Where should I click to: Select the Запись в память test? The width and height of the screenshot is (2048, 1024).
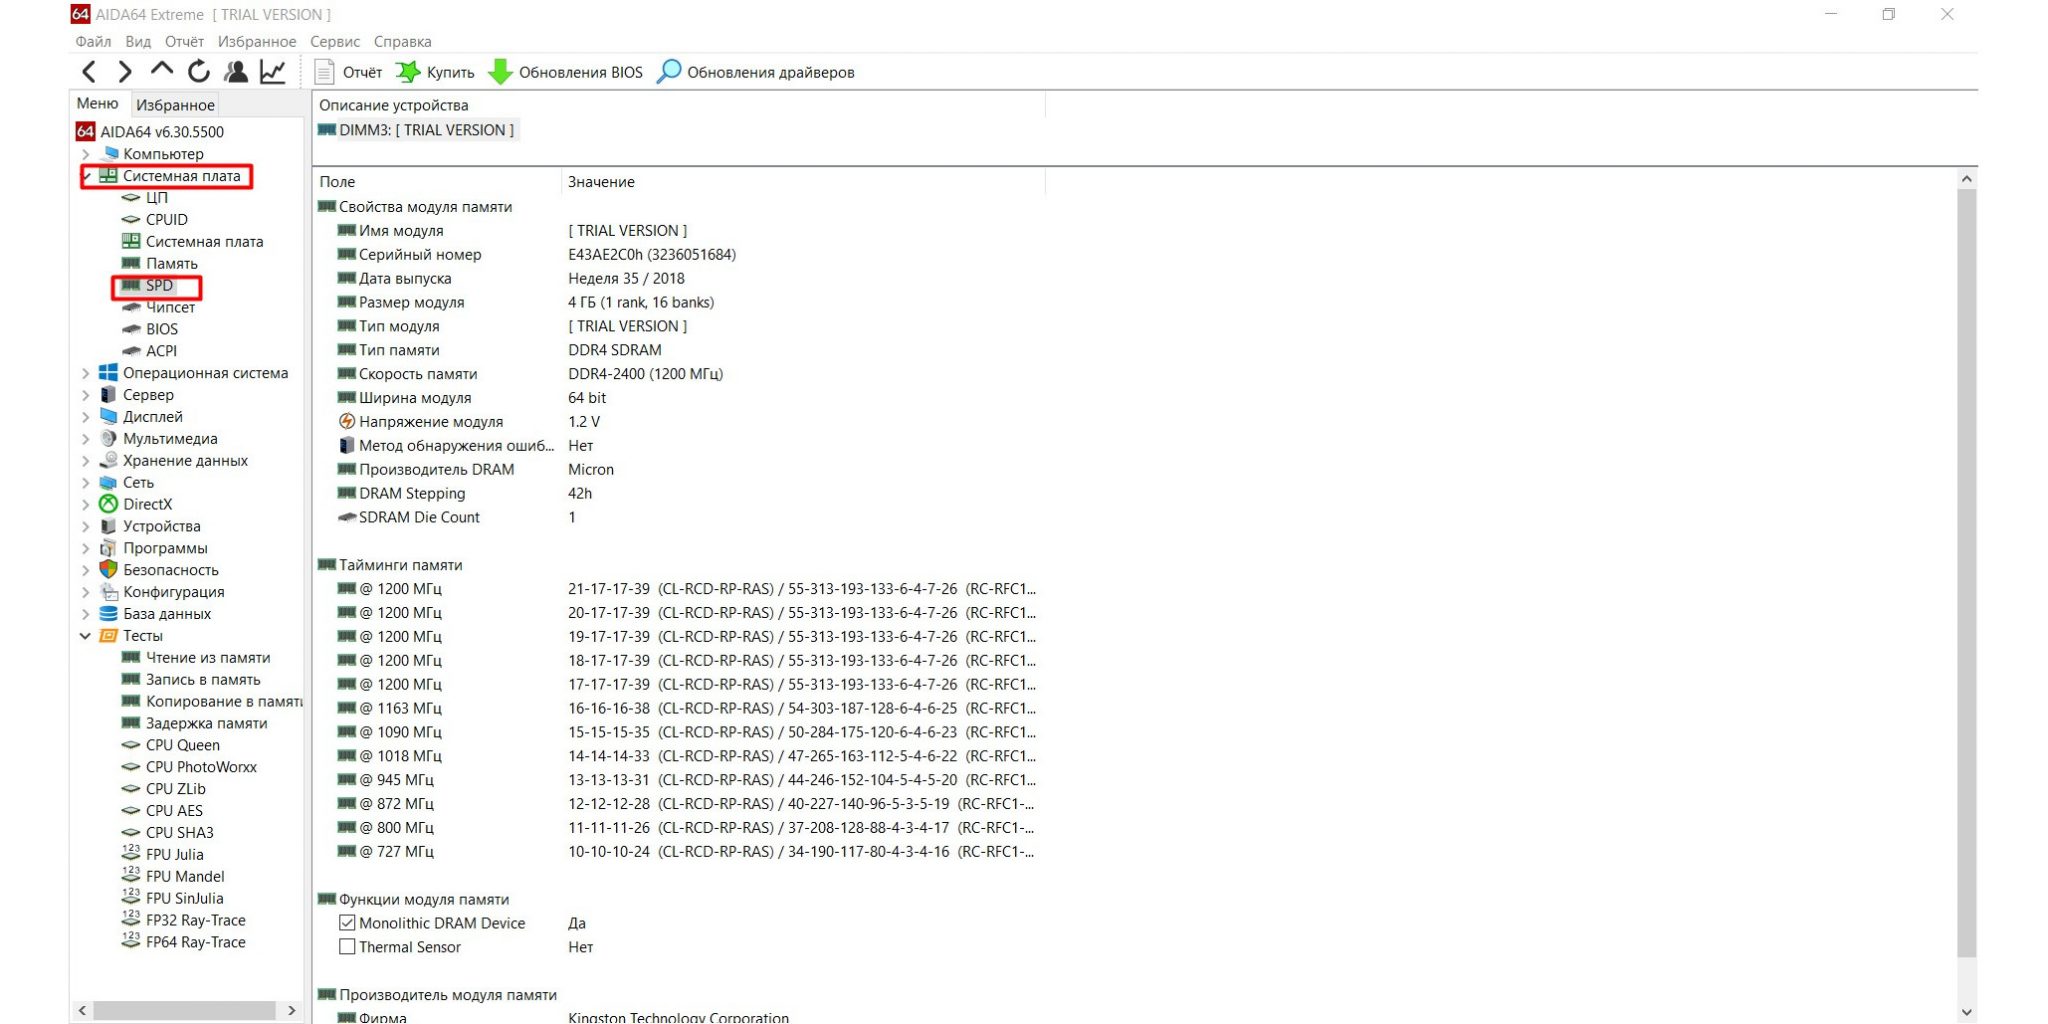click(202, 680)
